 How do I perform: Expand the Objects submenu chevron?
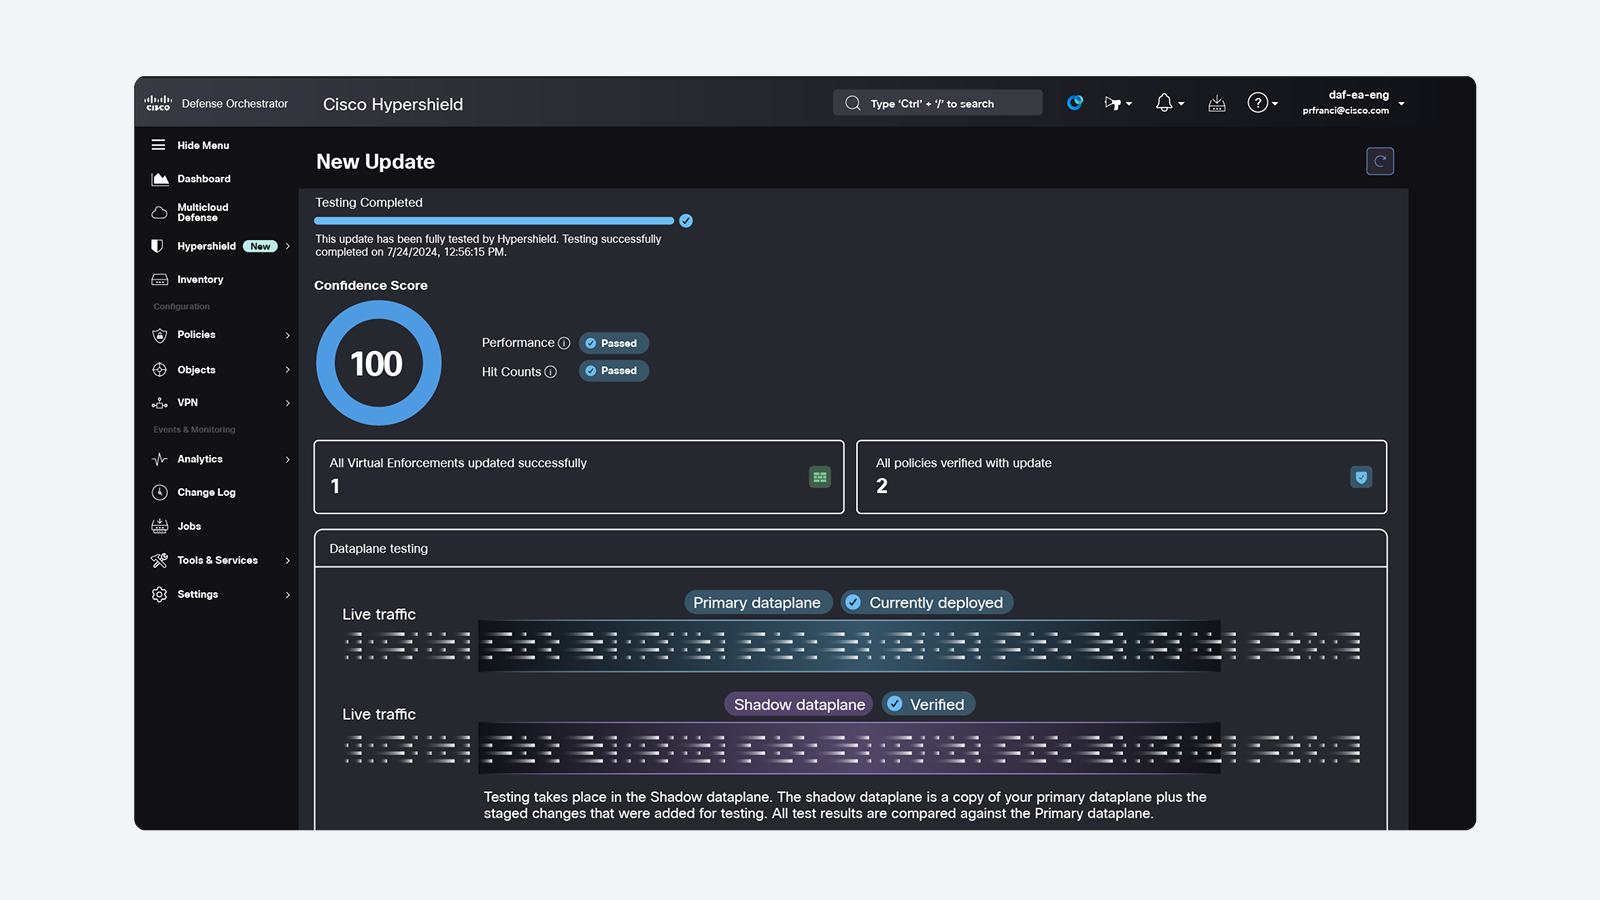(288, 370)
